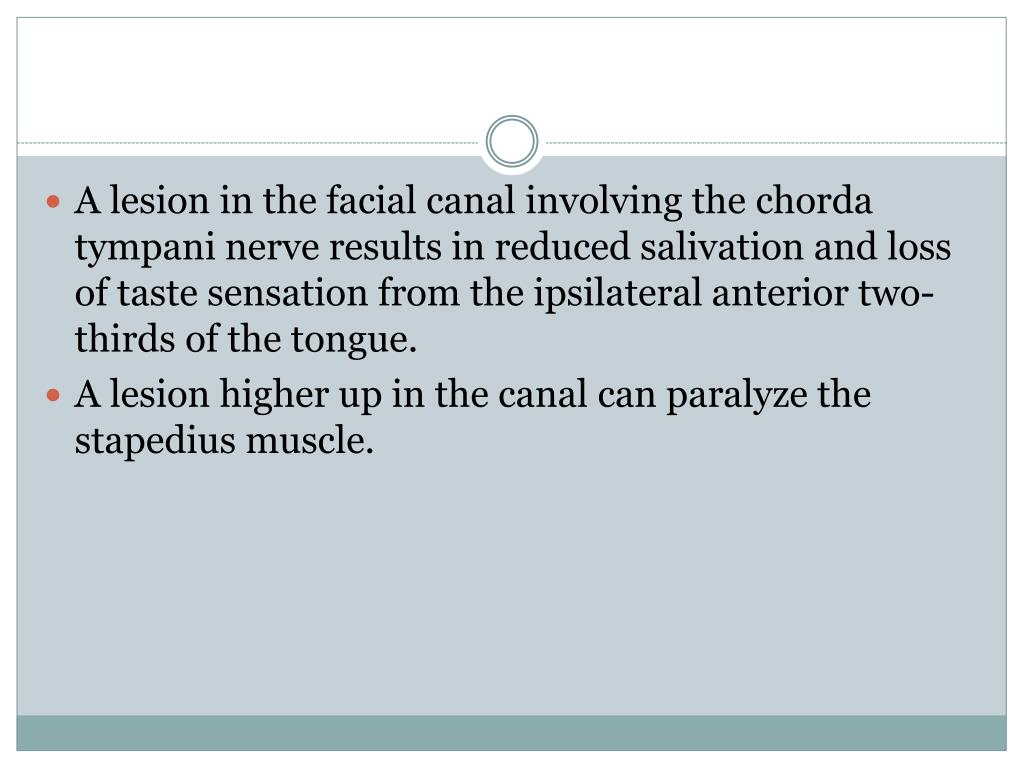Click the teal footer band at the bottom

pyautogui.click(x=512, y=732)
